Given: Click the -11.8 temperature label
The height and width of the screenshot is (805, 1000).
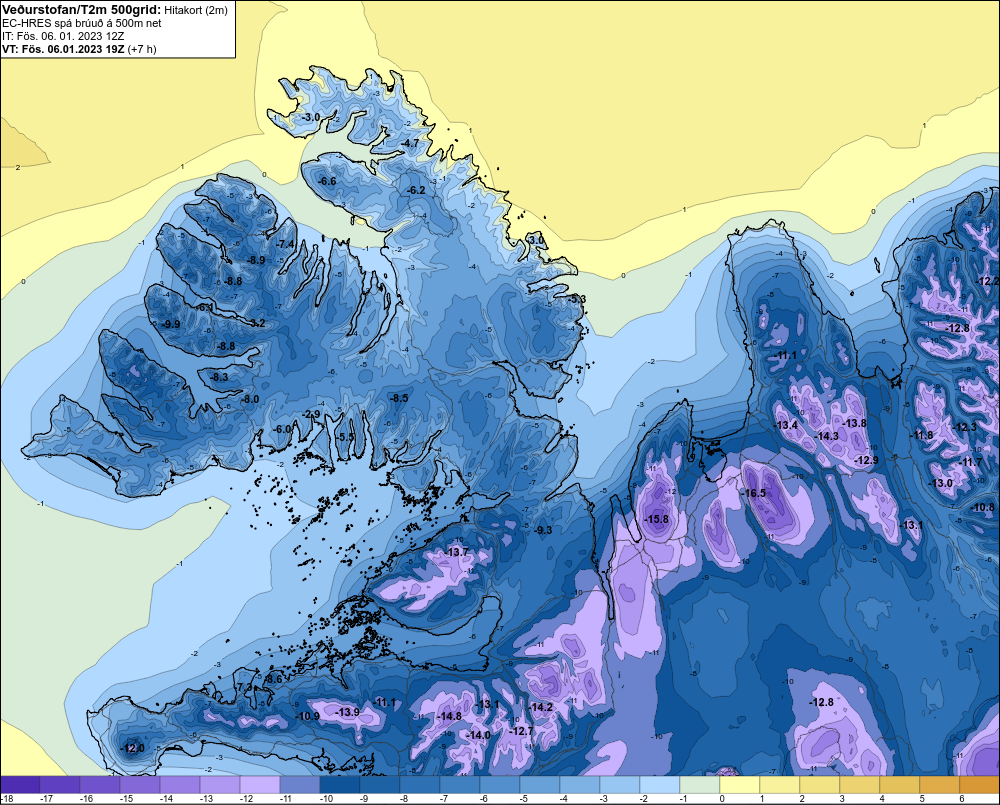Looking at the screenshot, I should point(920,435).
